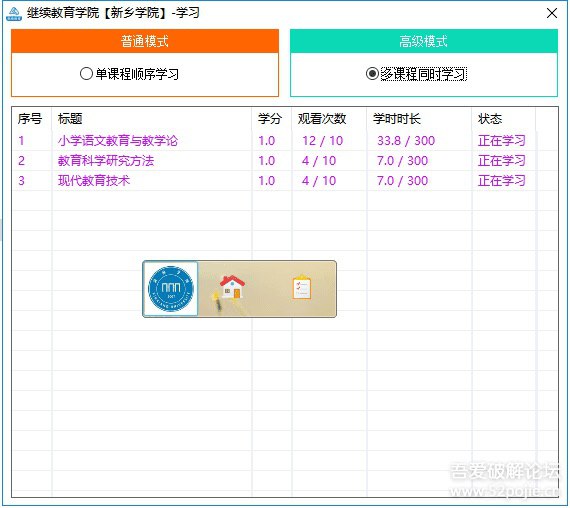The image size is (570, 508).
Task: Click row number 2
Action: pos(21,161)
